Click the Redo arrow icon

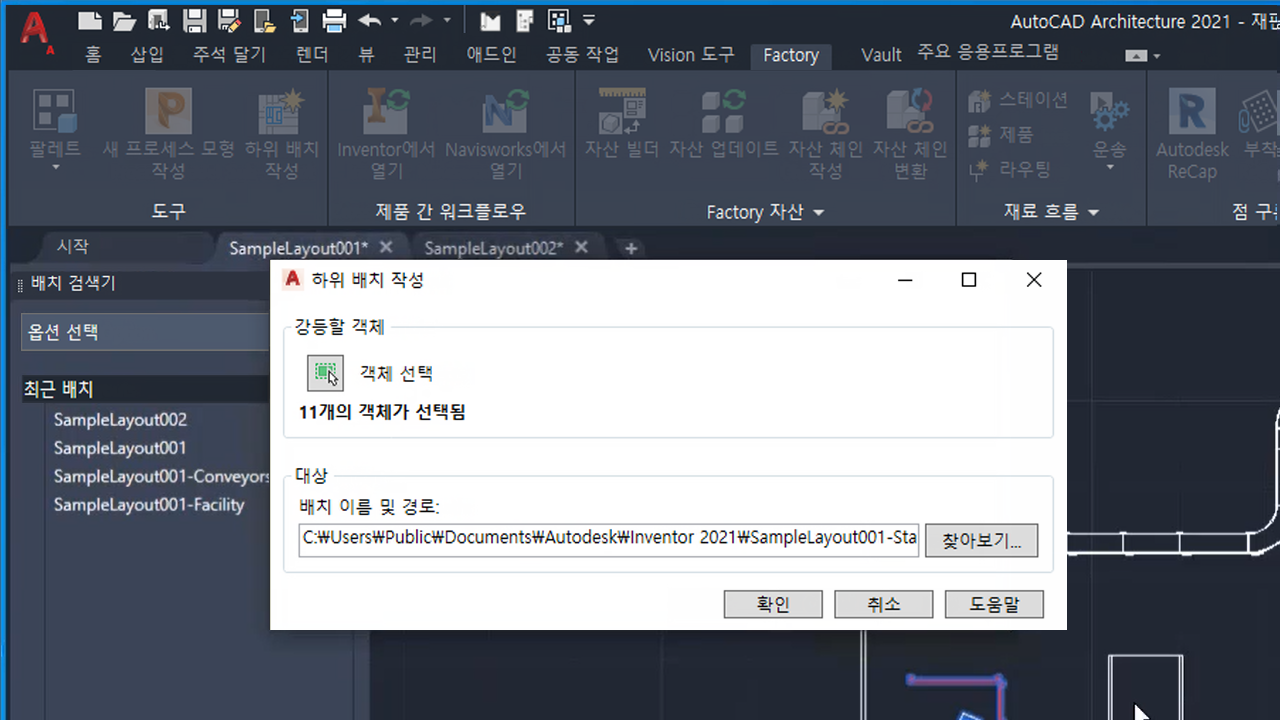(x=421, y=19)
